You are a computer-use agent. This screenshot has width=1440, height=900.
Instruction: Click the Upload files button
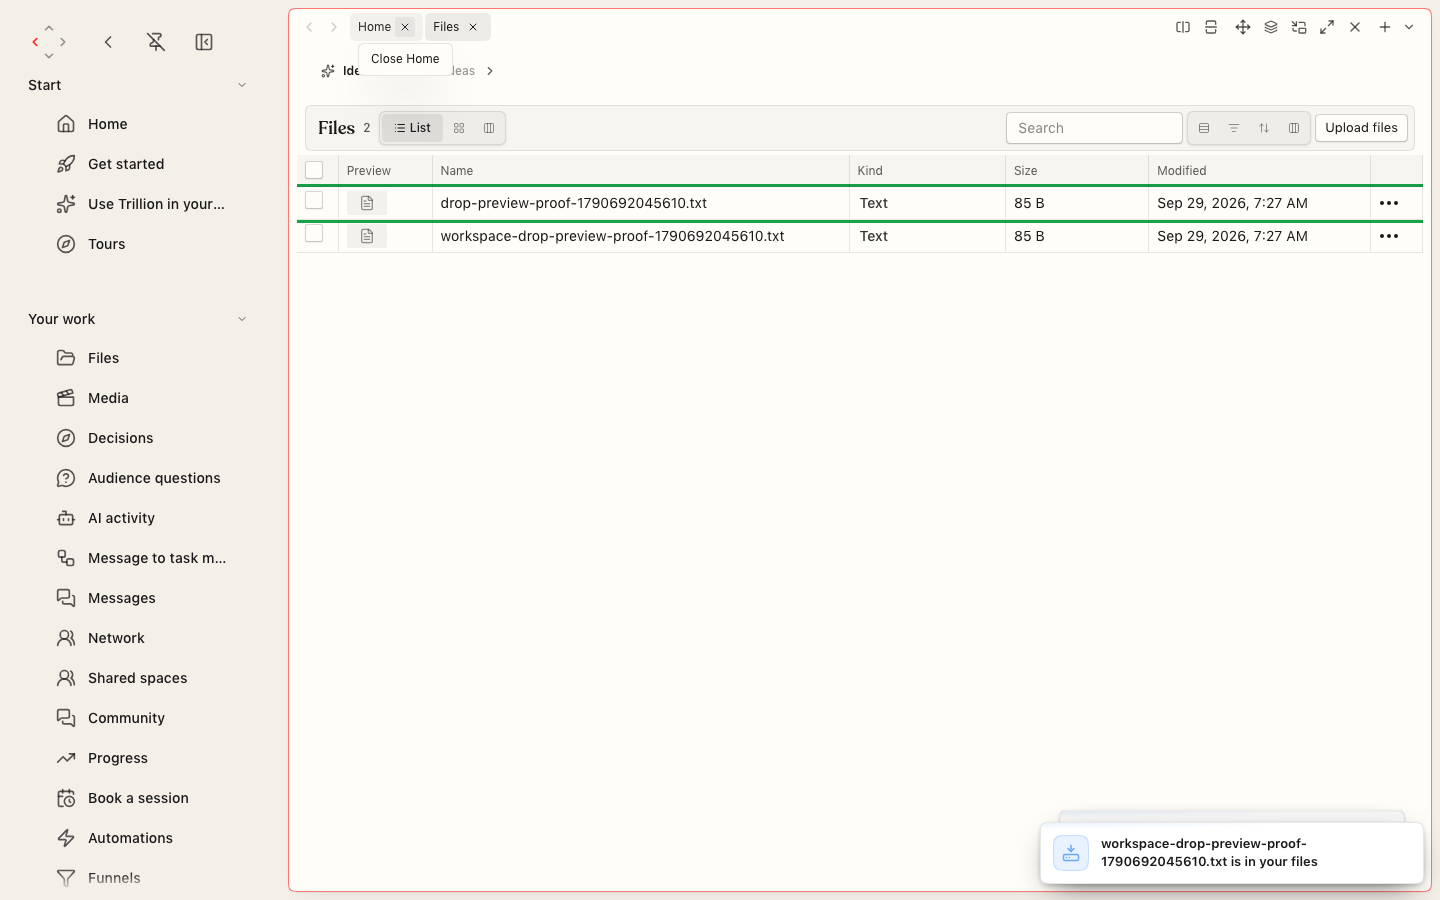coord(1361,128)
